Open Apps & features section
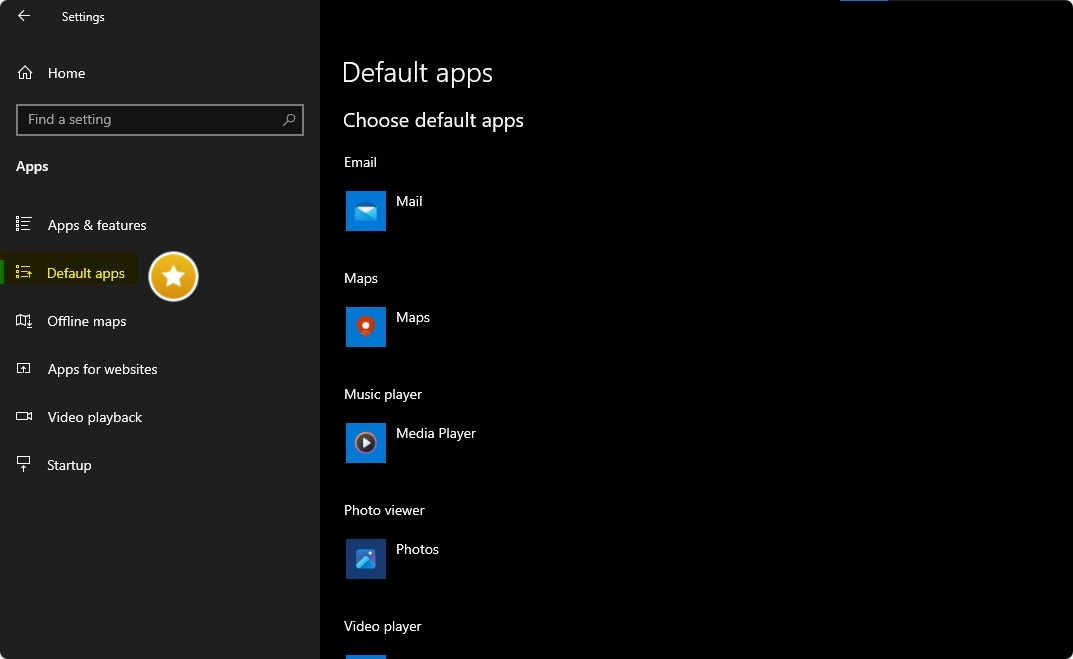This screenshot has height=659, width=1073. [97, 225]
